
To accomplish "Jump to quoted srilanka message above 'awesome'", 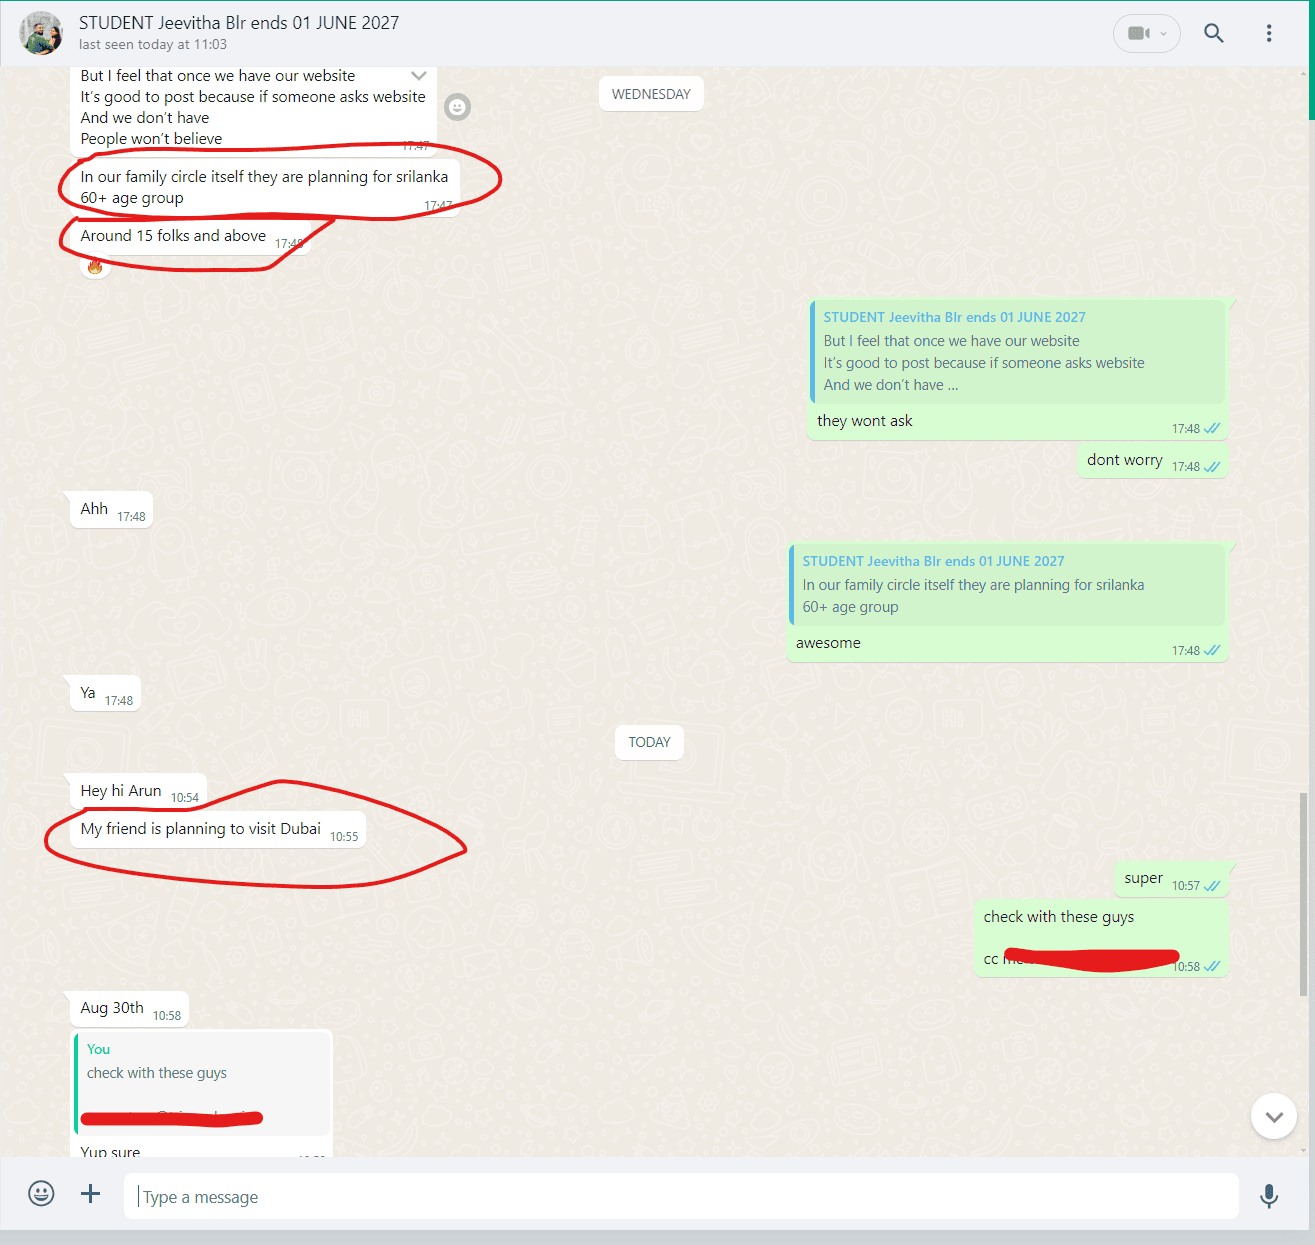I will pos(1006,585).
